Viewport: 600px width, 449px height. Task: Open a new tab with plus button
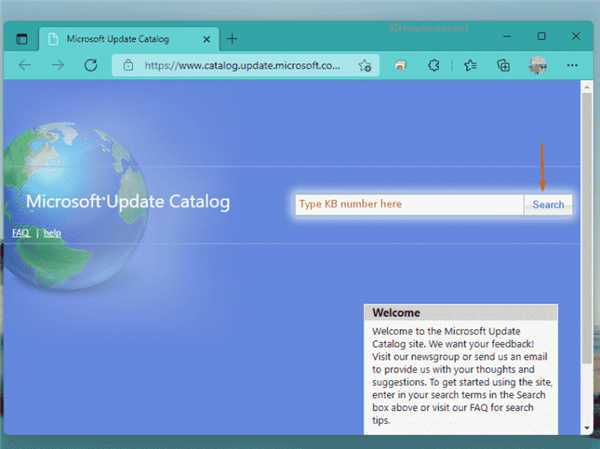pos(232,39)
